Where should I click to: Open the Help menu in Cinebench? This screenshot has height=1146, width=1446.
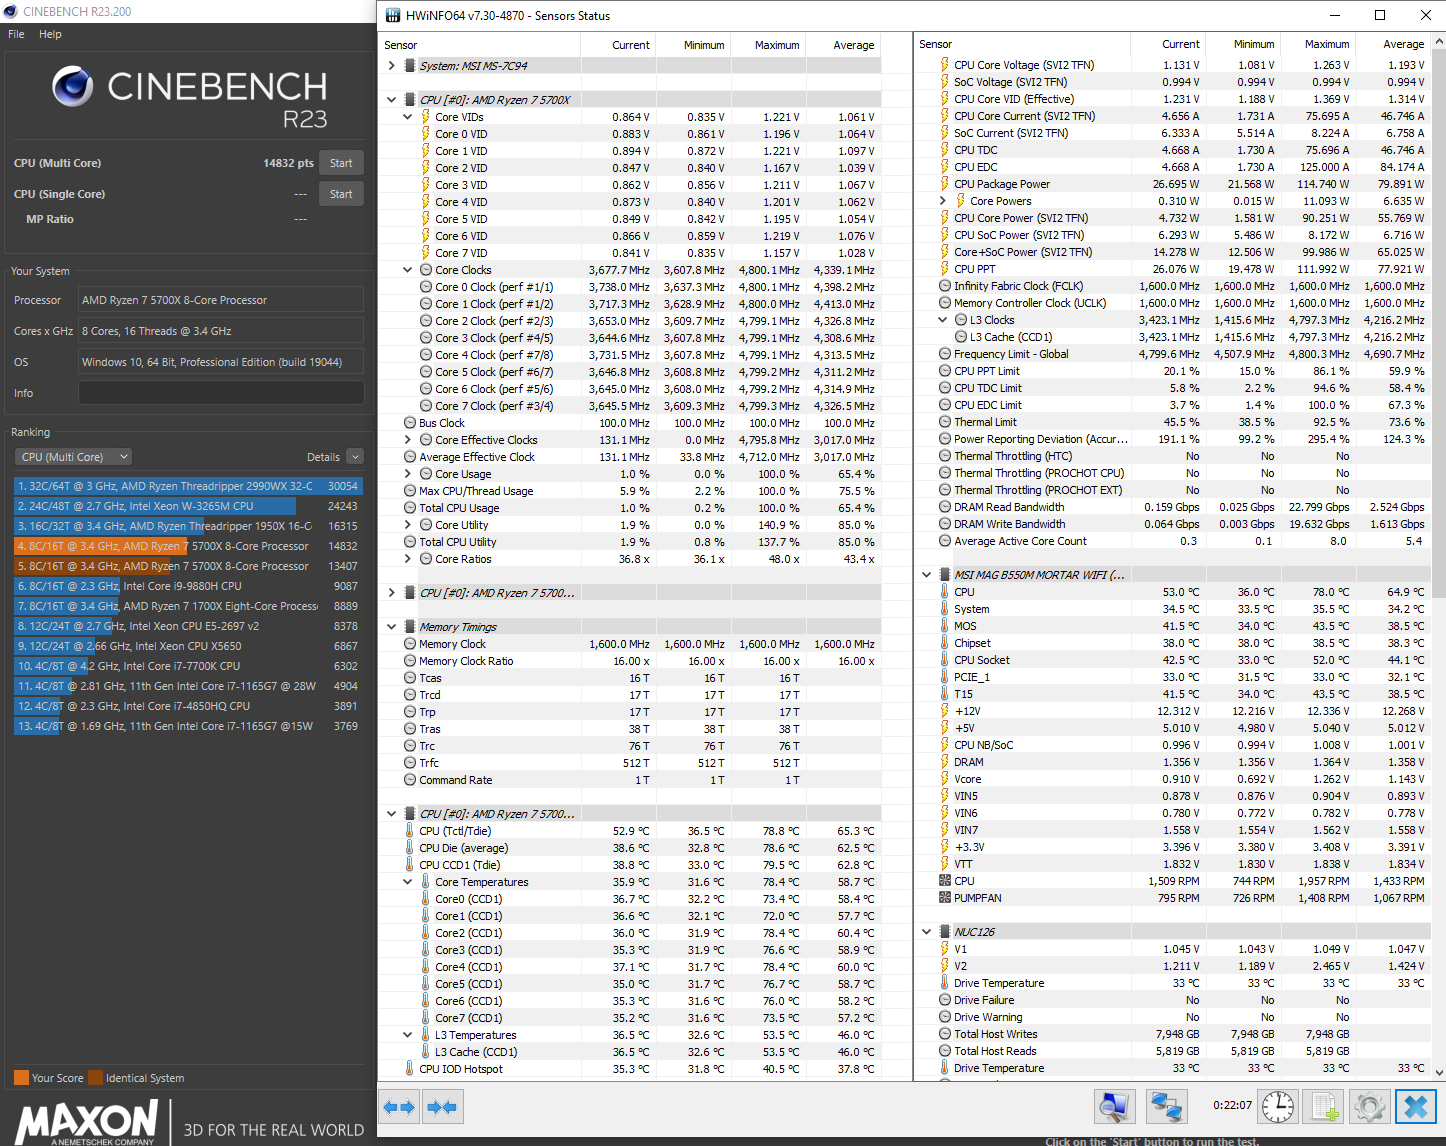[50, 34]
